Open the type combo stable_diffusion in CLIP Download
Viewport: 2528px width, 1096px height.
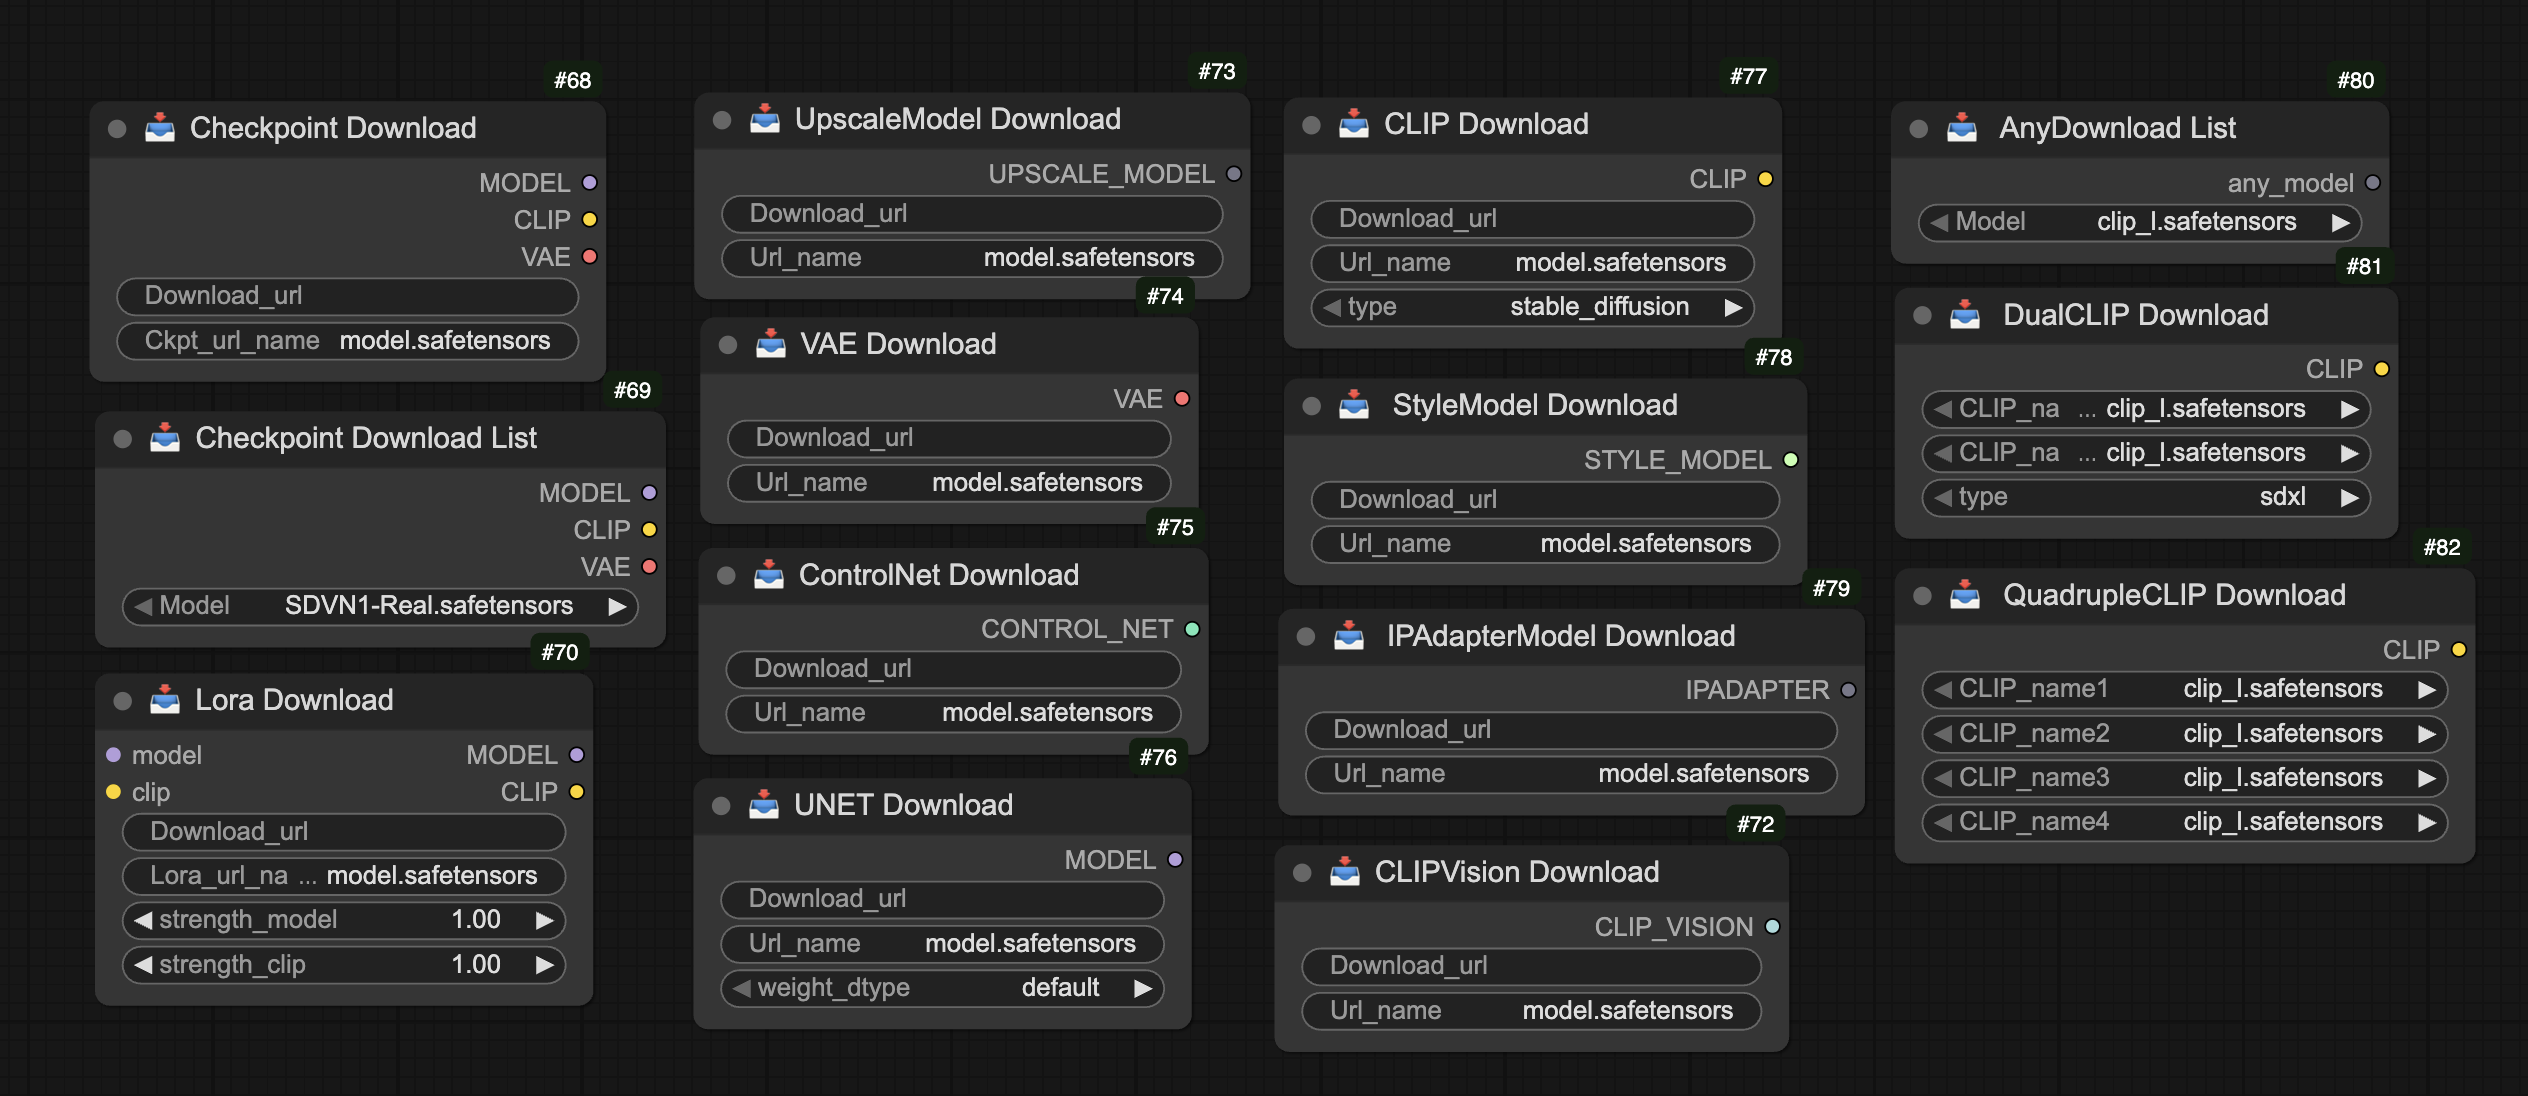tap(1532, 307)
